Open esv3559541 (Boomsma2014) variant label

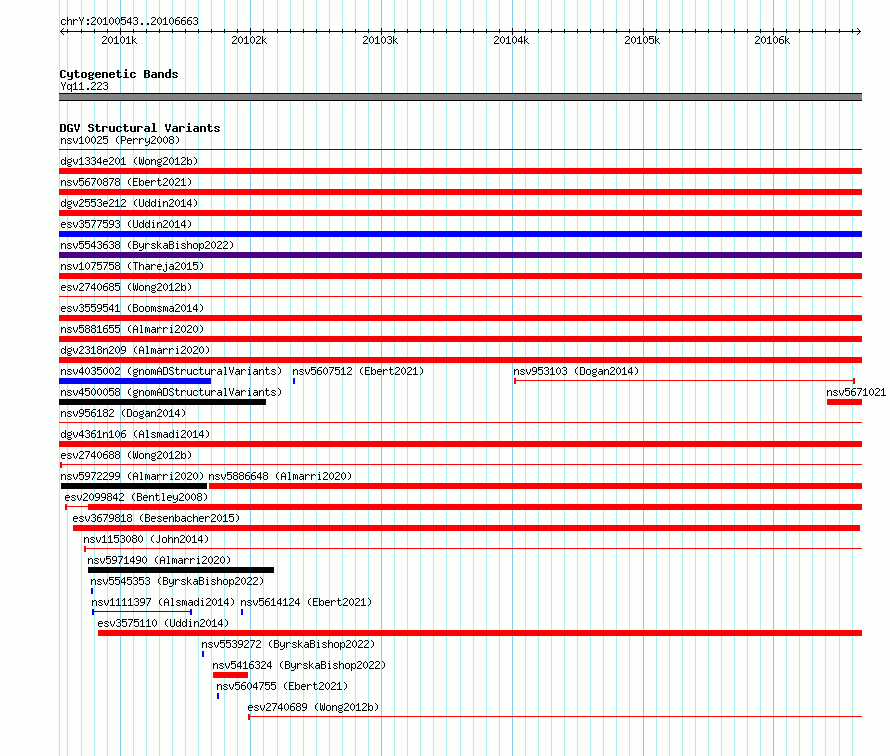tap(132, 308)
